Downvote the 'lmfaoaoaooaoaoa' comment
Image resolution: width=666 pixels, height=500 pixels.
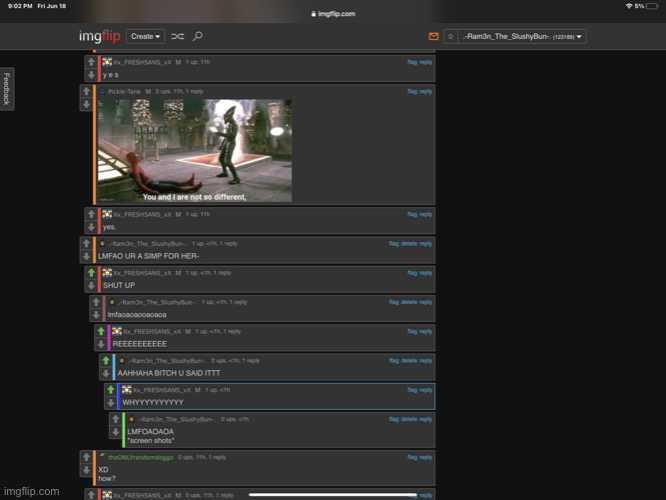pos(96,315)
